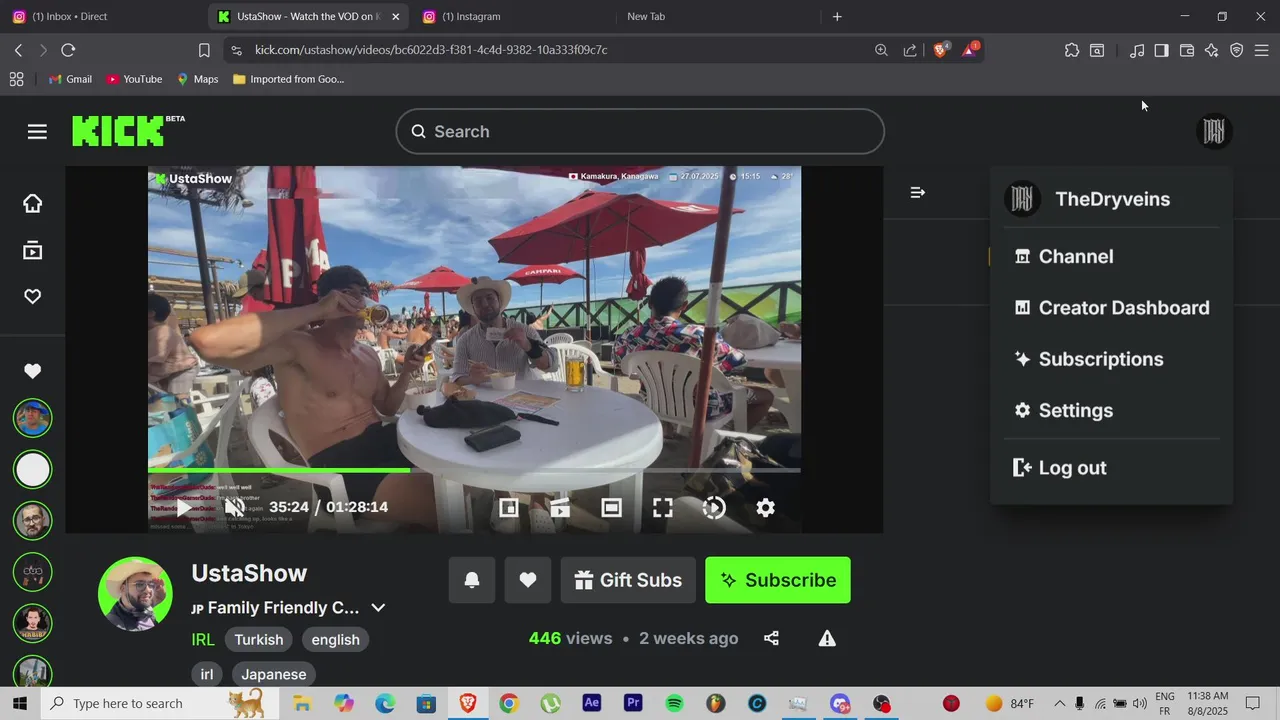
Task: Play the paused UstaShow video
Action: click(184, 507)
